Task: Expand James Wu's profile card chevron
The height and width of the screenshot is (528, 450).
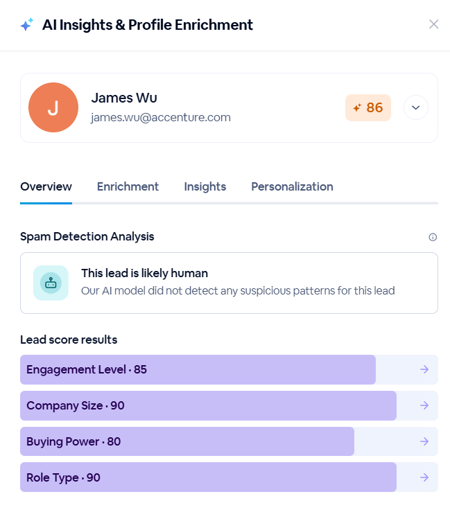Action: [416, 108]
